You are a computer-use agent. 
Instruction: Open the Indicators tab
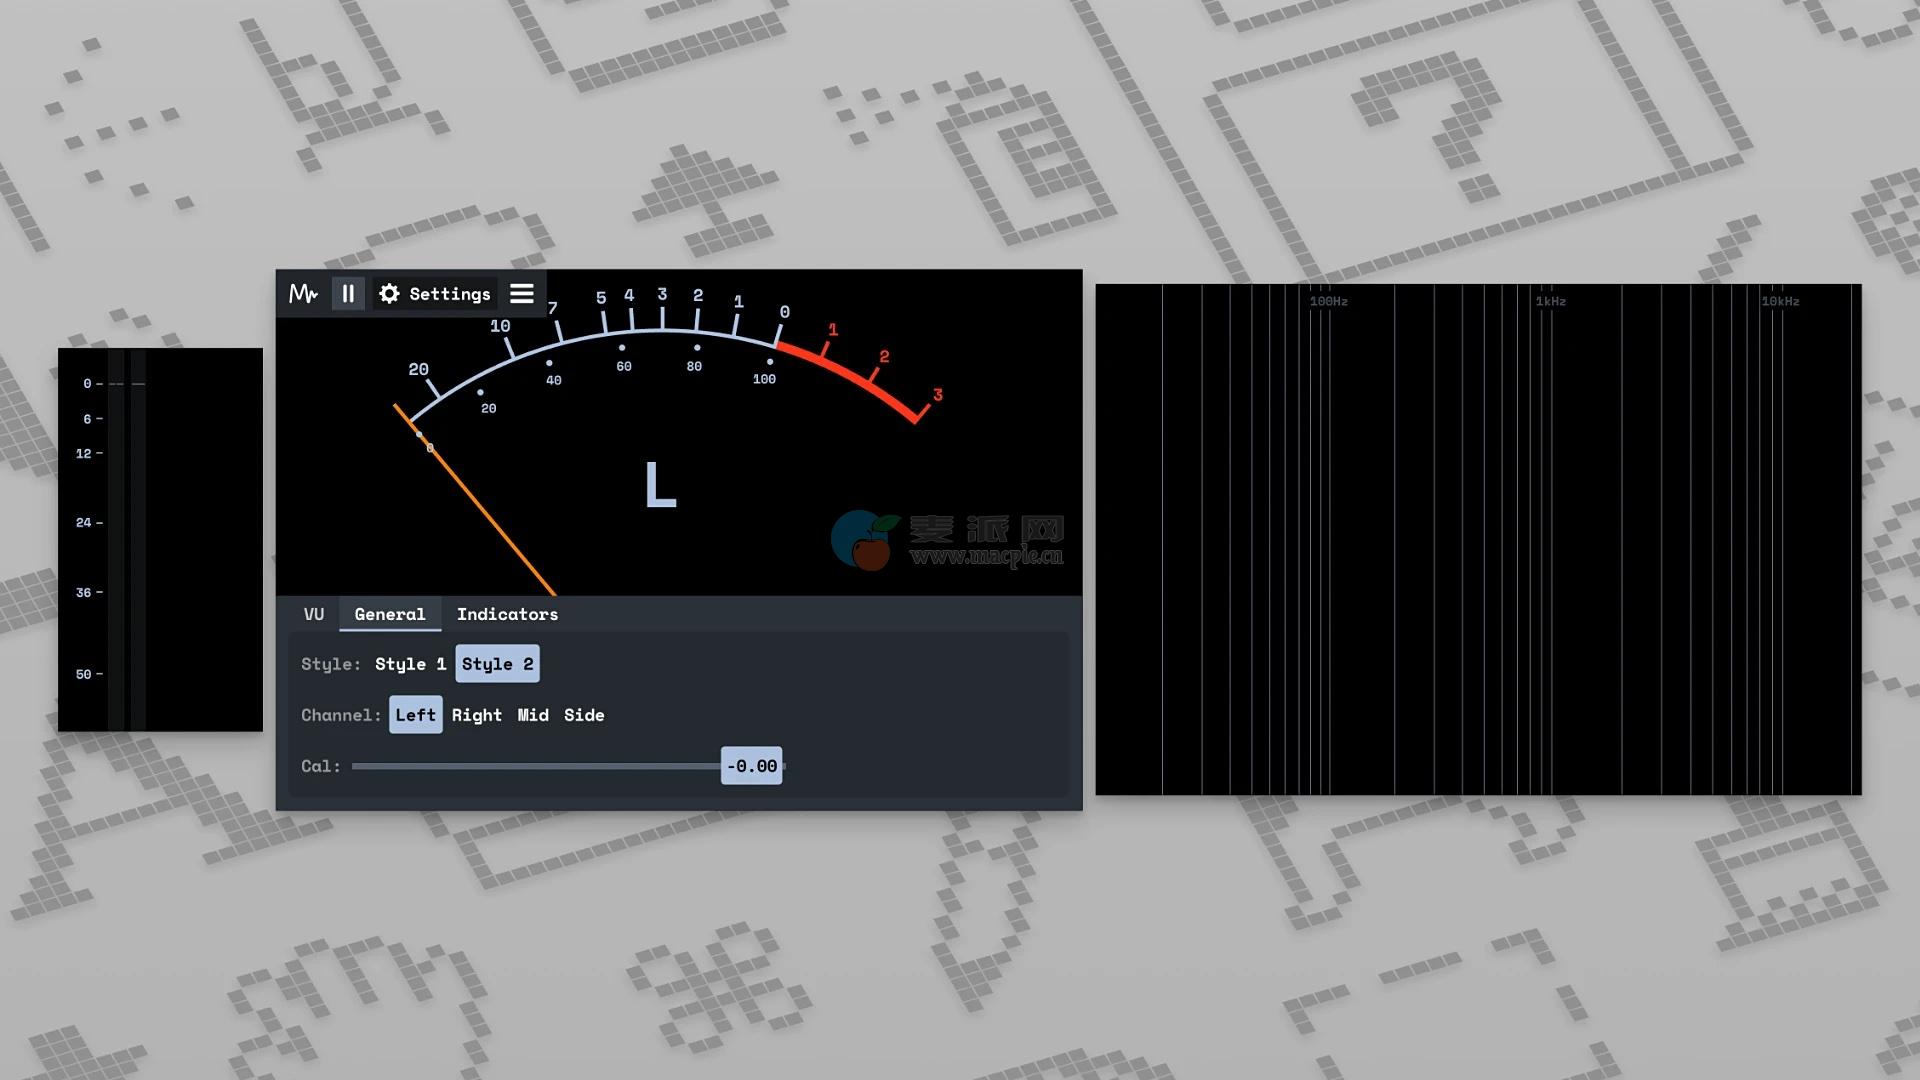pyautogui.click(x=507, y=614)
